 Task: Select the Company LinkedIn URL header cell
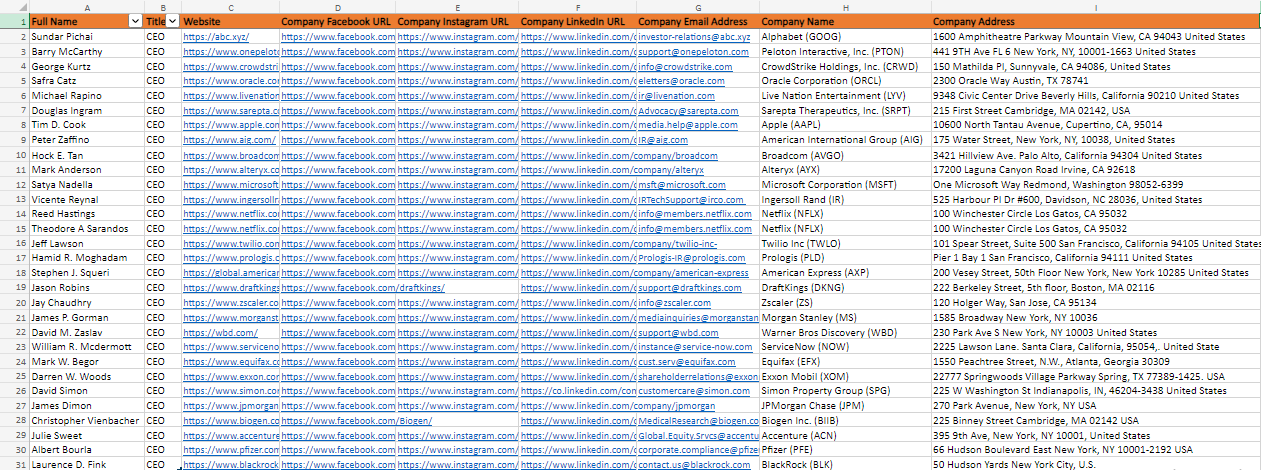(577, 21)
